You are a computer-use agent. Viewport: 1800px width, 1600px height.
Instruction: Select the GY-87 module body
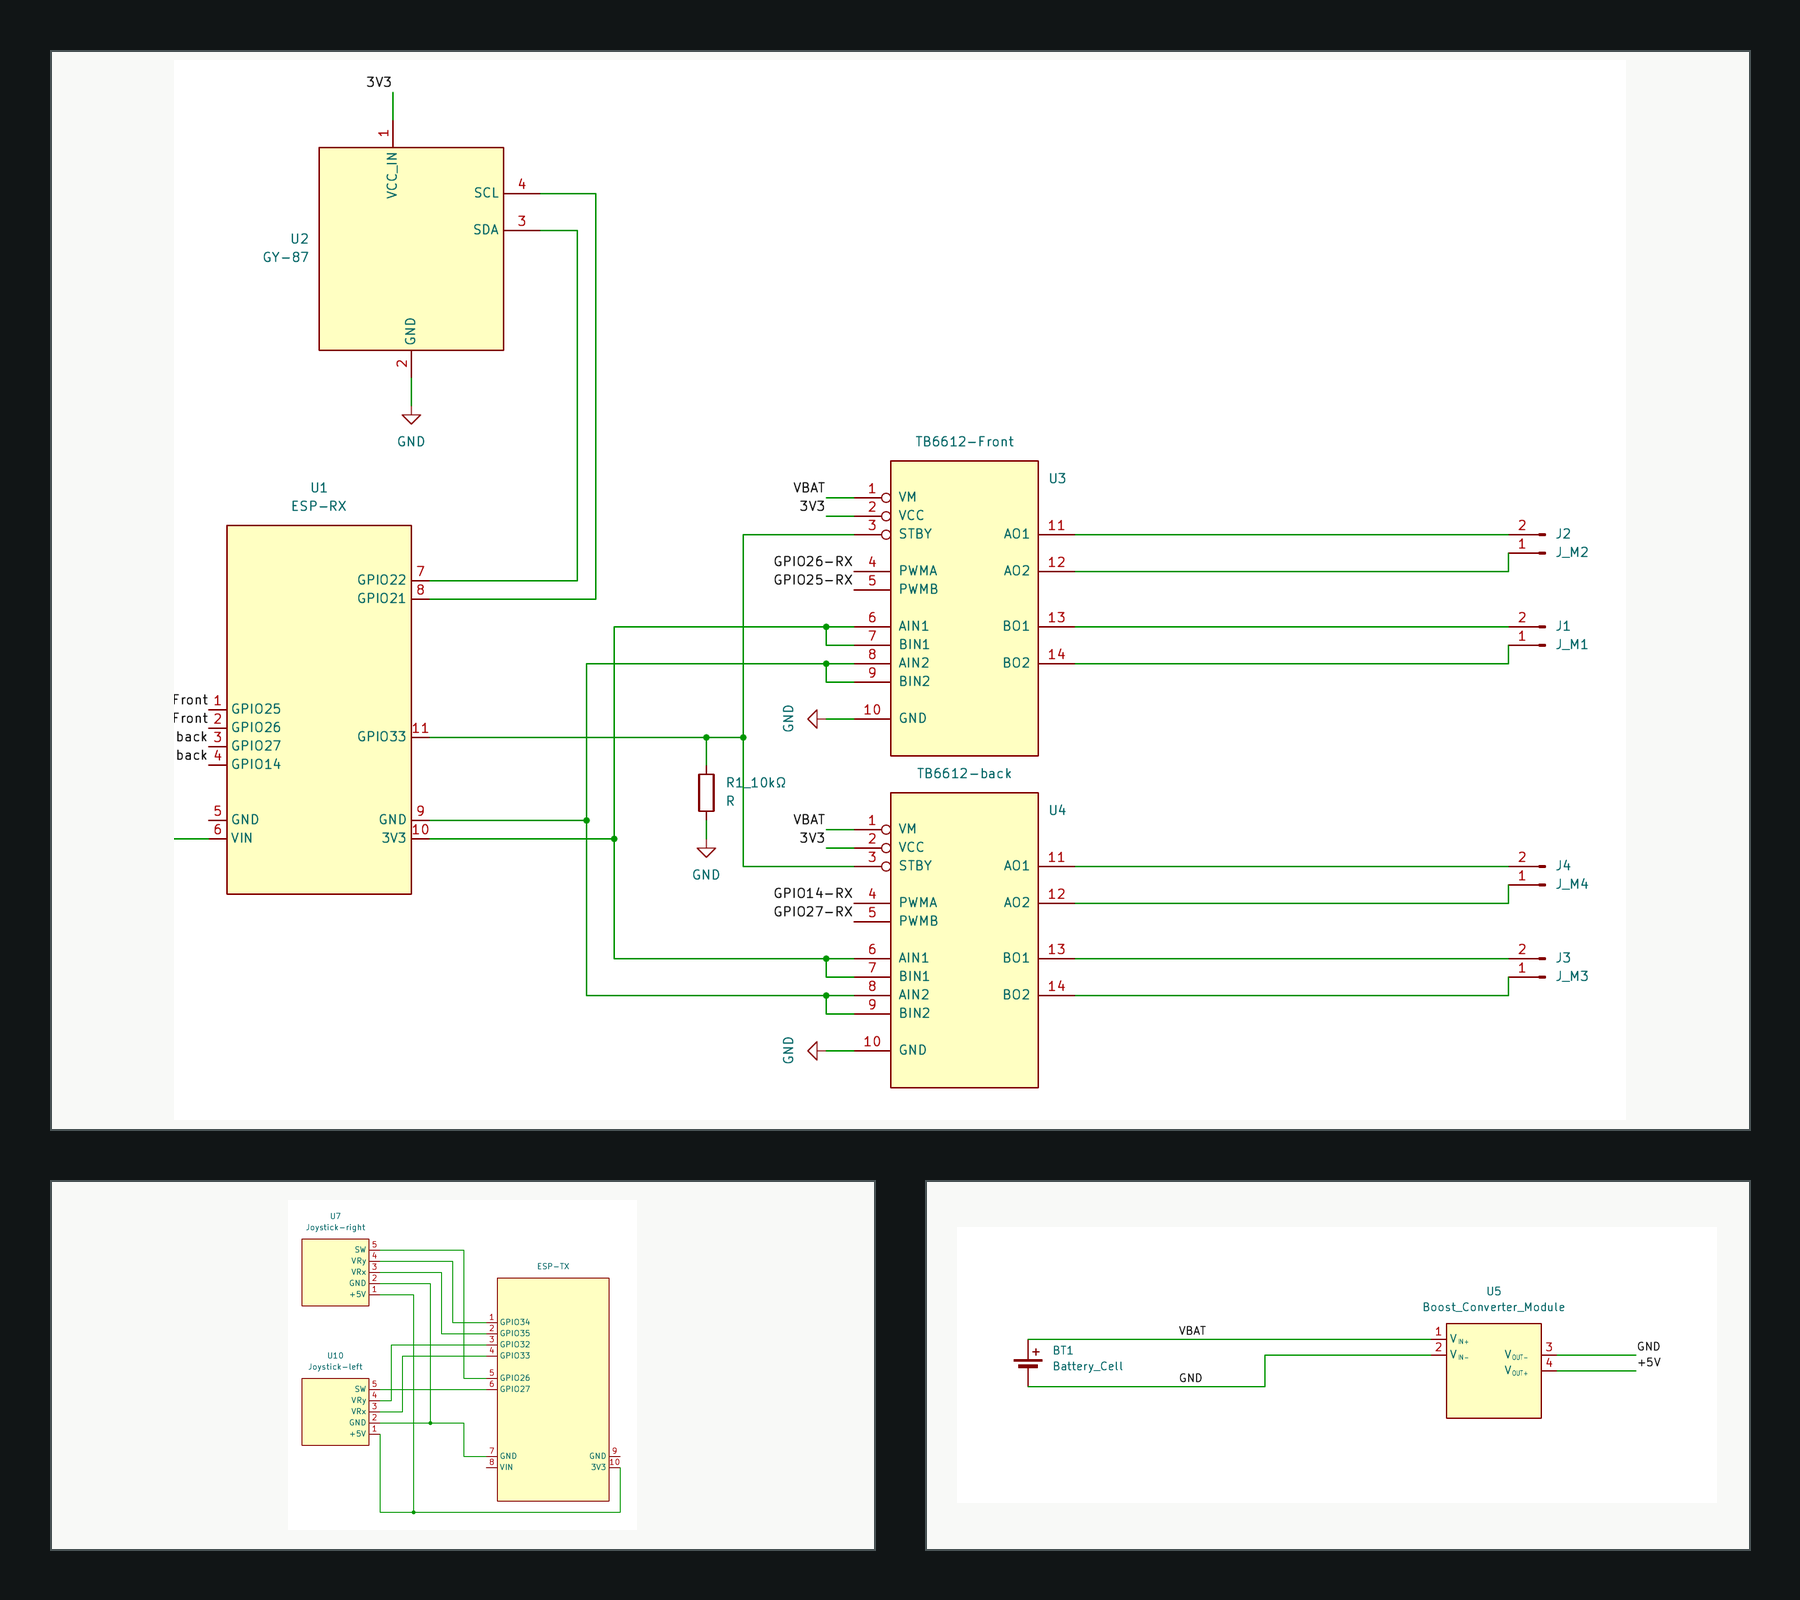(411, 249)
